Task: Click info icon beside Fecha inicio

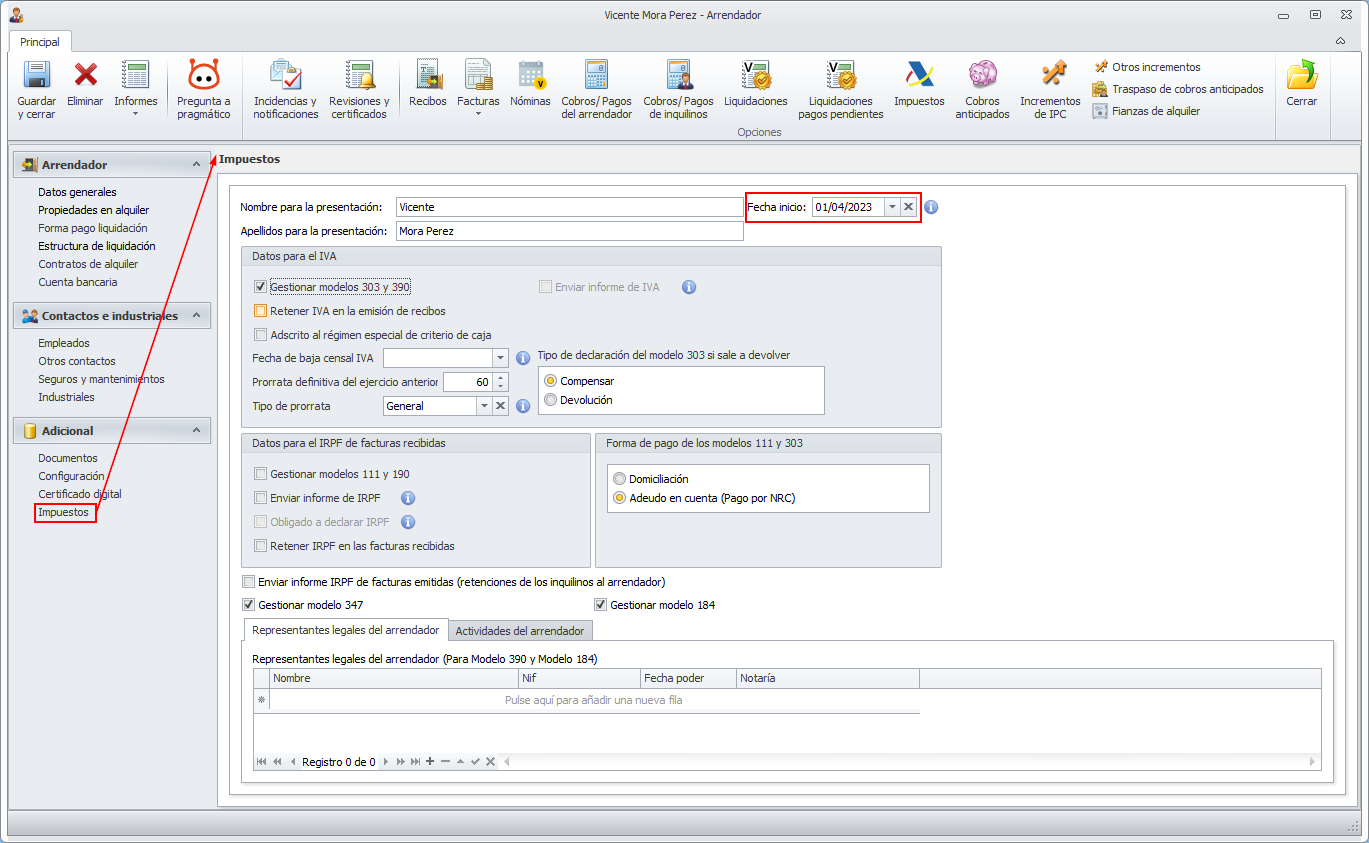Action: coord(931,207)
